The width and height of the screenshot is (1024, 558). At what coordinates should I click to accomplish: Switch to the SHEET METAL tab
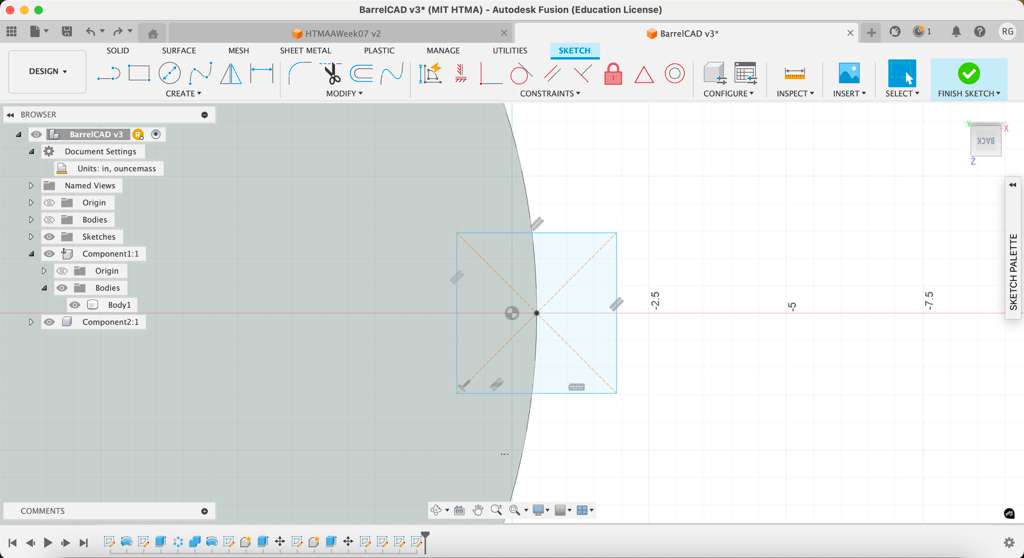point(305,50)
